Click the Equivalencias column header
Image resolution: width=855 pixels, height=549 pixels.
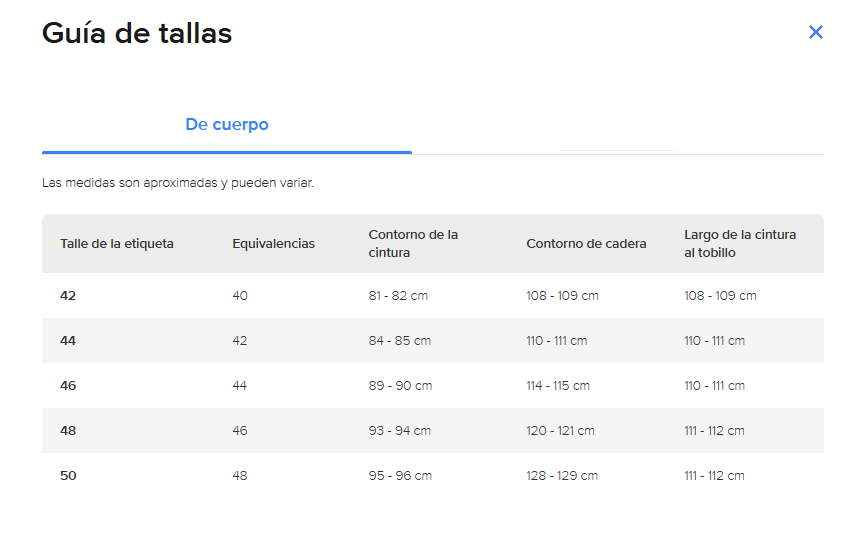273,244
